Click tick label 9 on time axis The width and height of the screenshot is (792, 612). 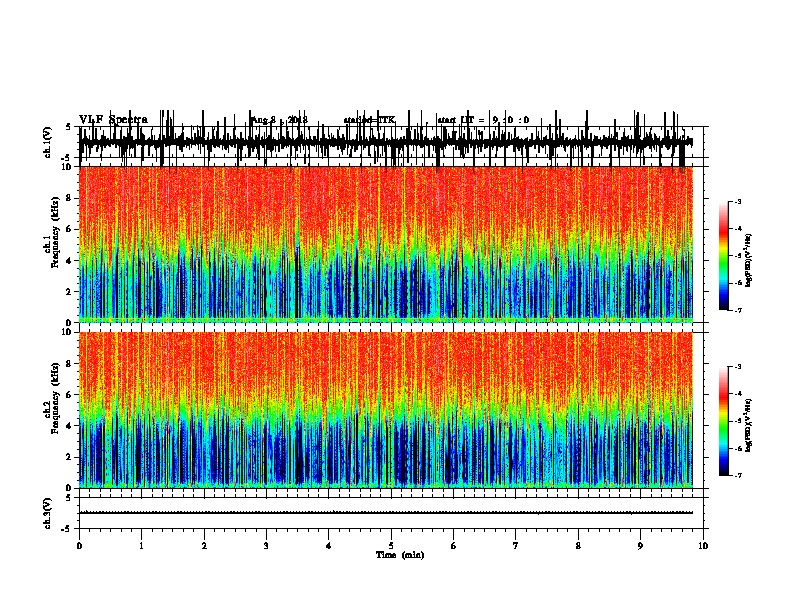coord(640,546)
